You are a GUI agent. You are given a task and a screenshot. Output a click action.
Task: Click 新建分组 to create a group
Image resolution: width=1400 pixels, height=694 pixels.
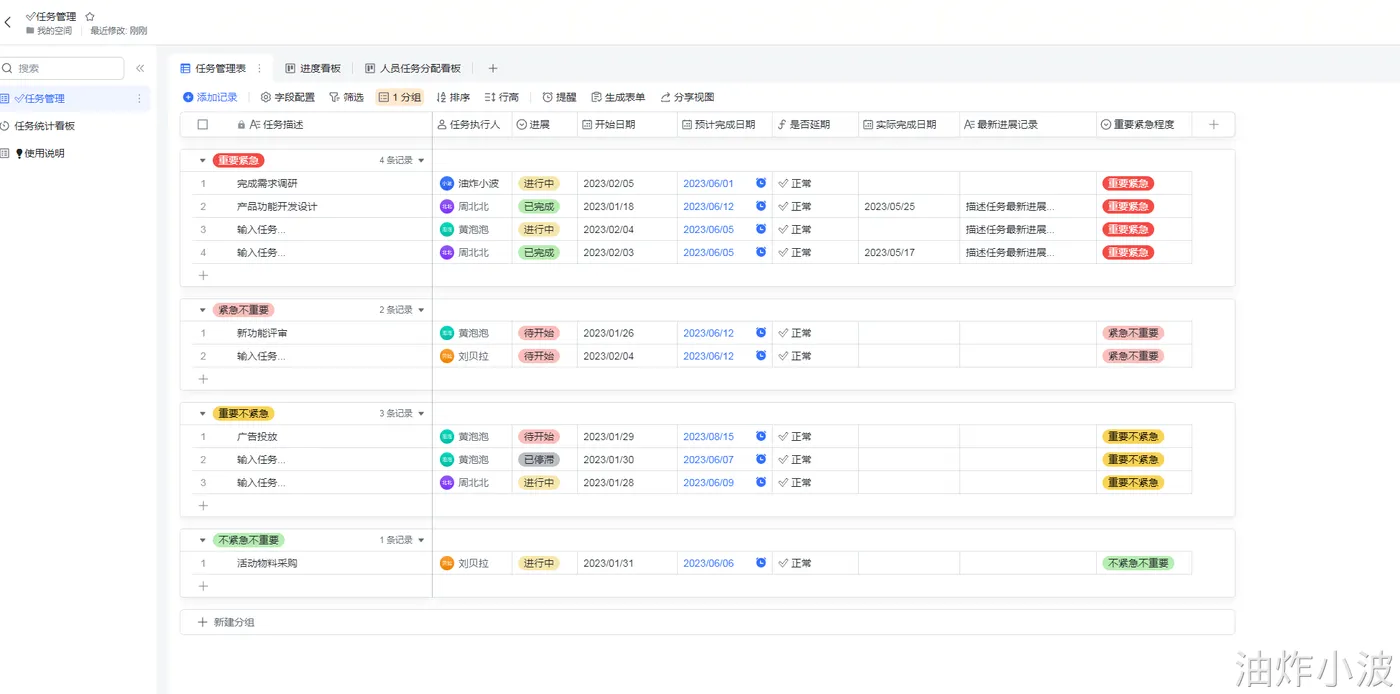(x=227, y=622)
